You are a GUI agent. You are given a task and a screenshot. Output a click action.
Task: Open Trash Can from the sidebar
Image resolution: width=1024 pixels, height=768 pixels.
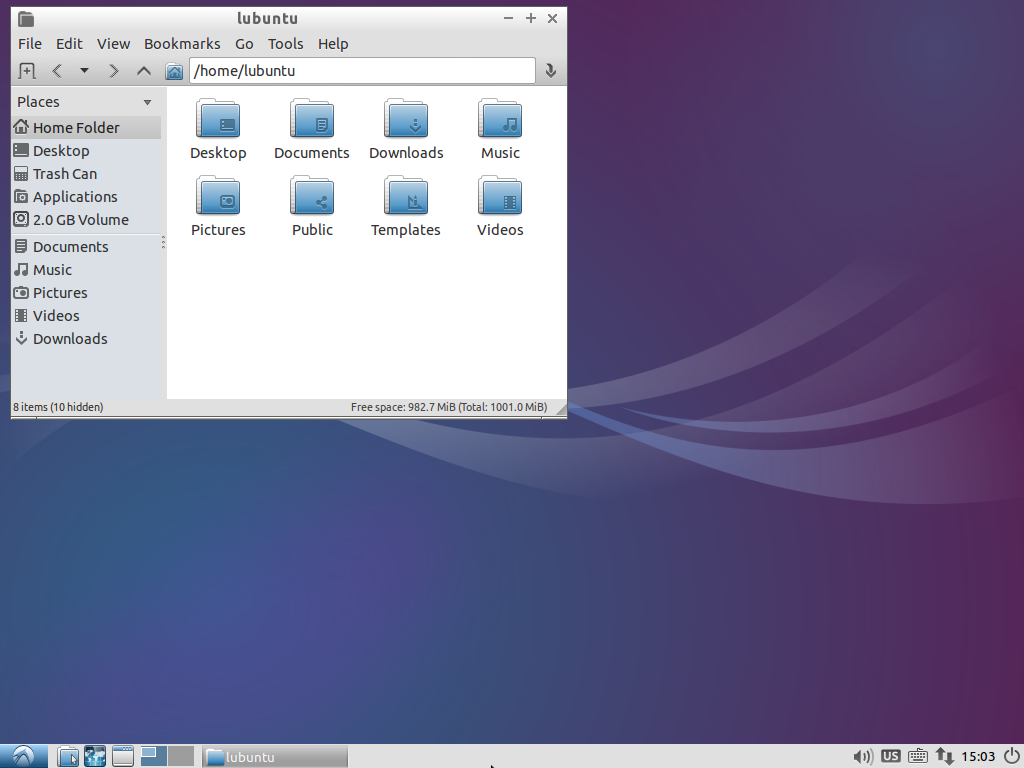pyautogui.click(x=86, y=174)
